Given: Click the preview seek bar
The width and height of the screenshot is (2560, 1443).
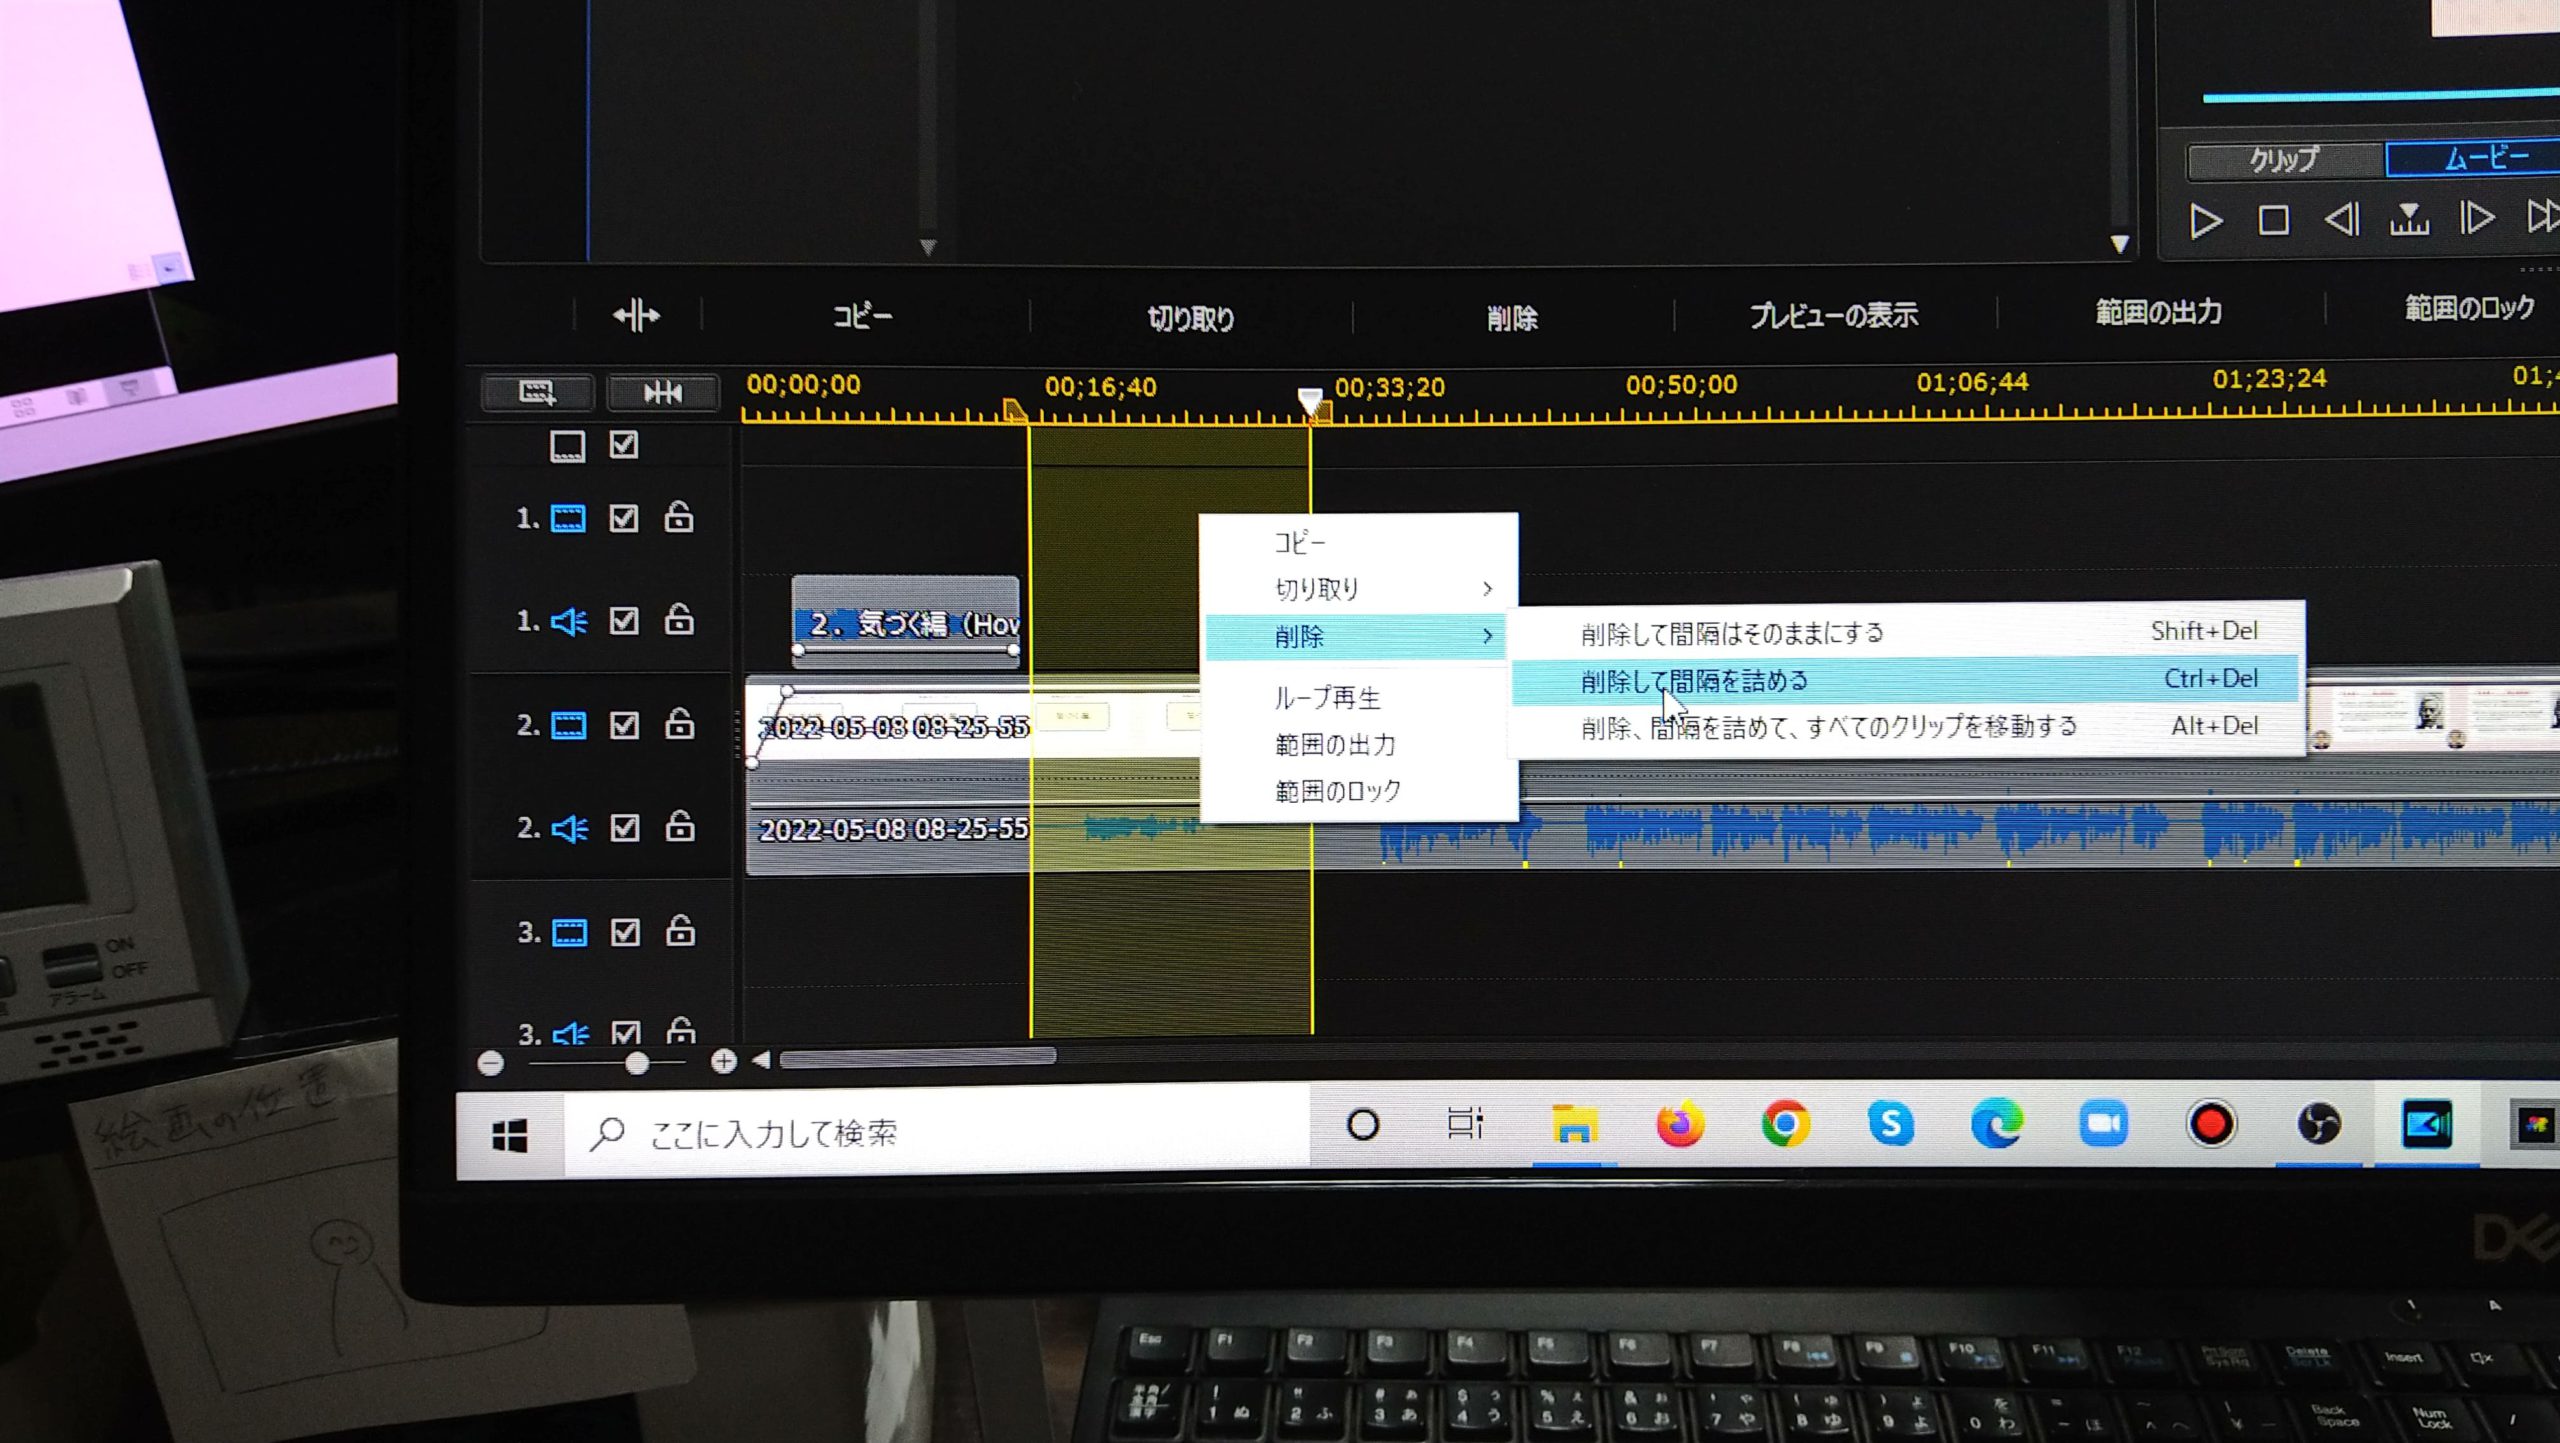Looking at the screenshot, I should 2380,96.
